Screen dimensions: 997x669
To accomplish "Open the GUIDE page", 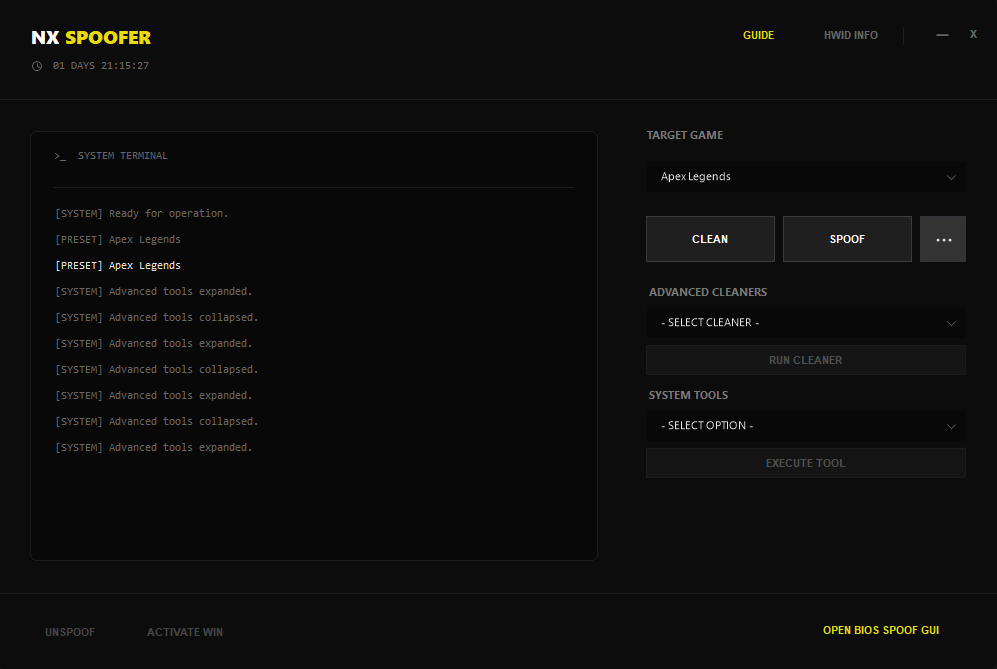I will coord(758,36).
